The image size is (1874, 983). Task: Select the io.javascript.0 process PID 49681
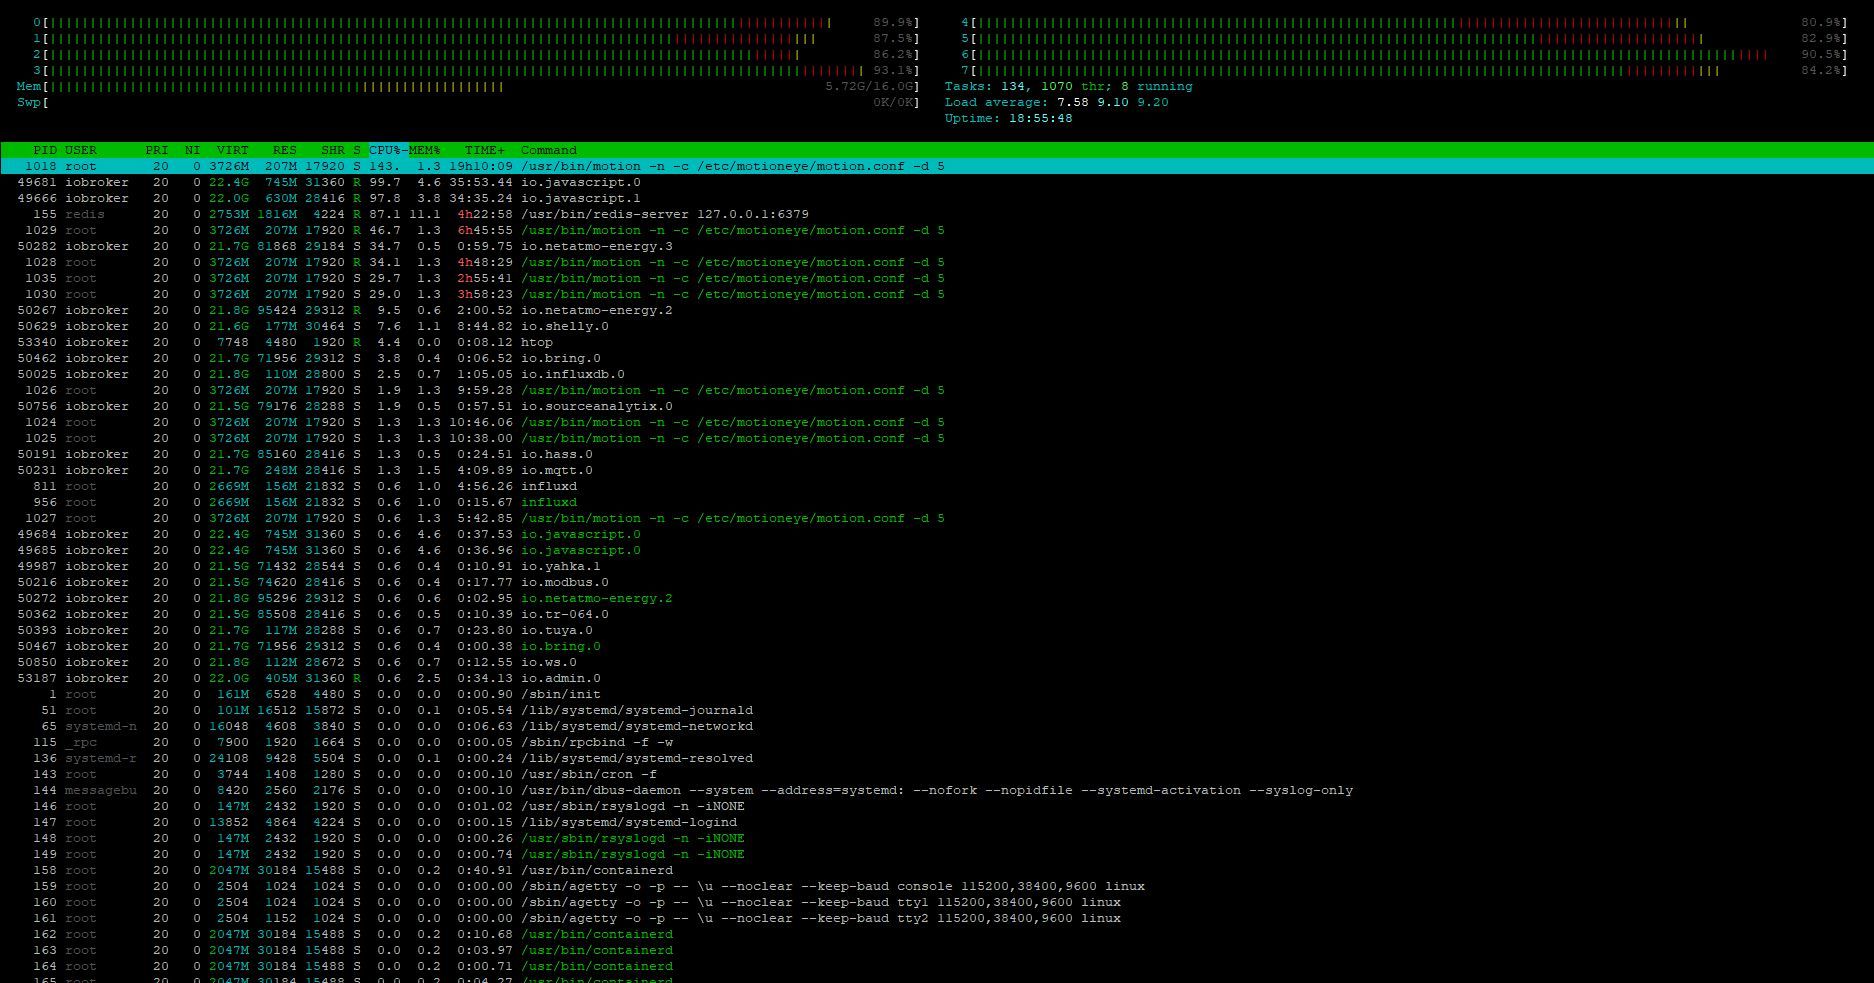point(937,182)
